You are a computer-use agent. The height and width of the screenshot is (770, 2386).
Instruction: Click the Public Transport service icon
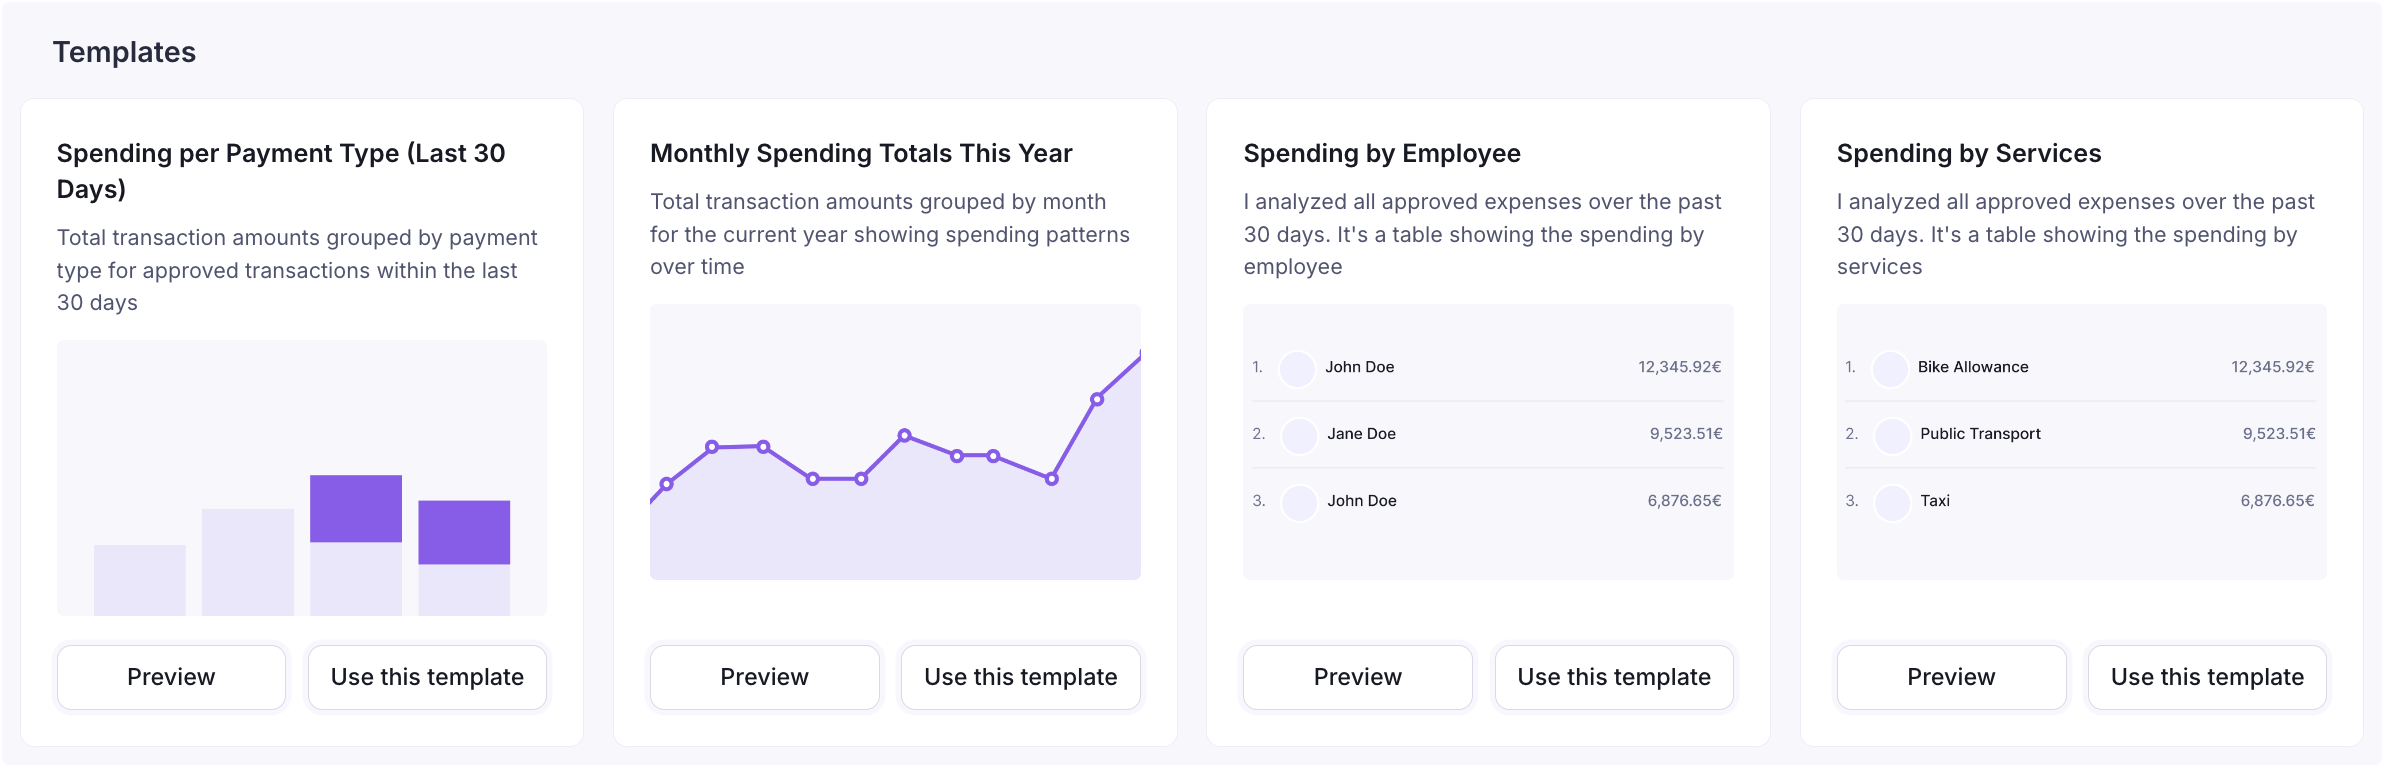(x=1892, y=436)
